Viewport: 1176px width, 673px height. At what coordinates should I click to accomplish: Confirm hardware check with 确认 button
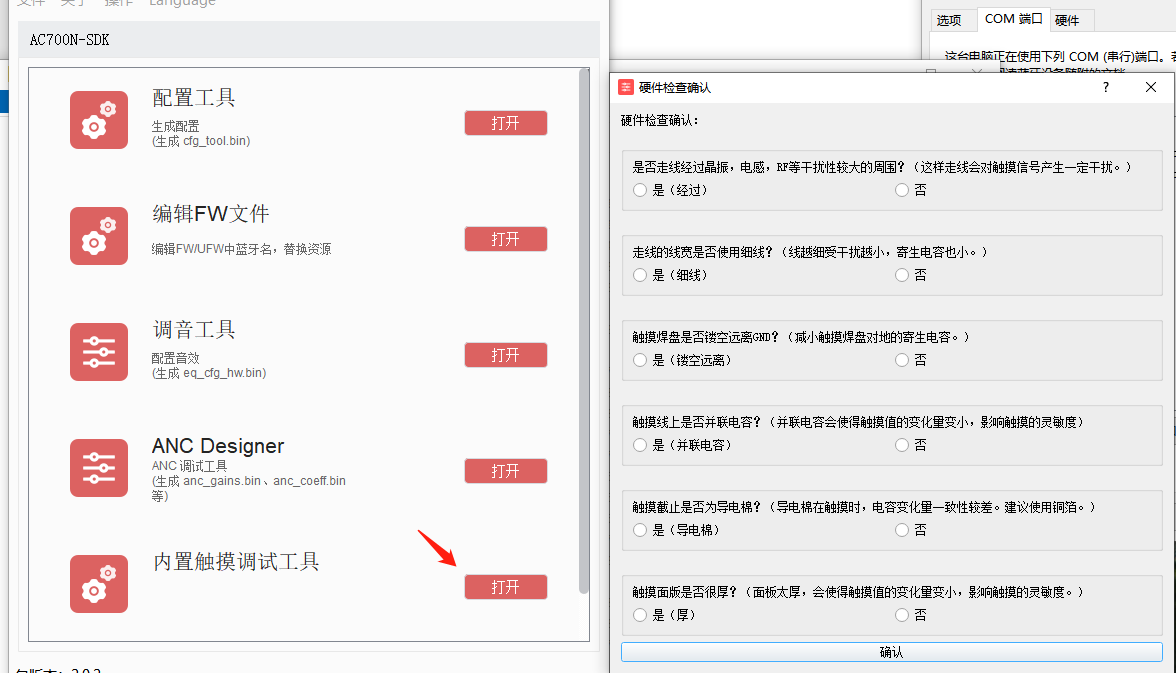(x=892, y=652)
